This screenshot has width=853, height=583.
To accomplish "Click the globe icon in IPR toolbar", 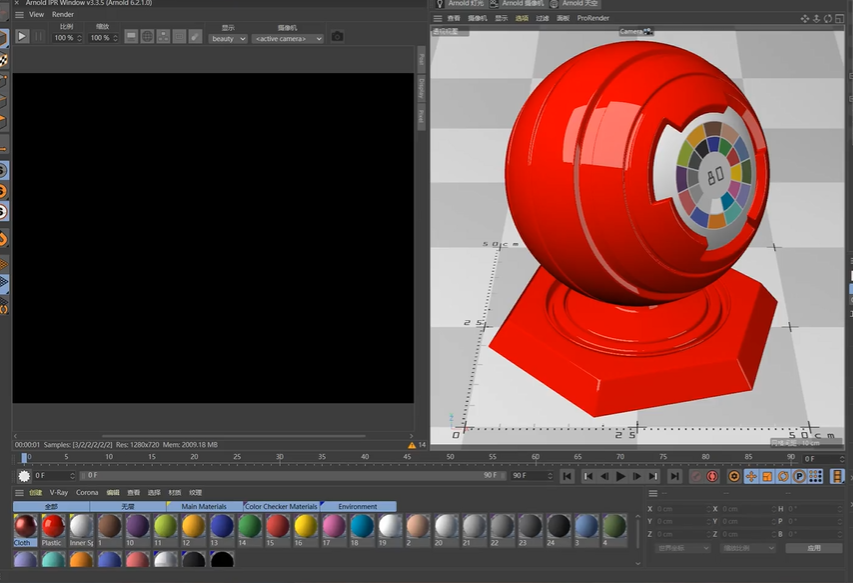I will tap(147, 36).
